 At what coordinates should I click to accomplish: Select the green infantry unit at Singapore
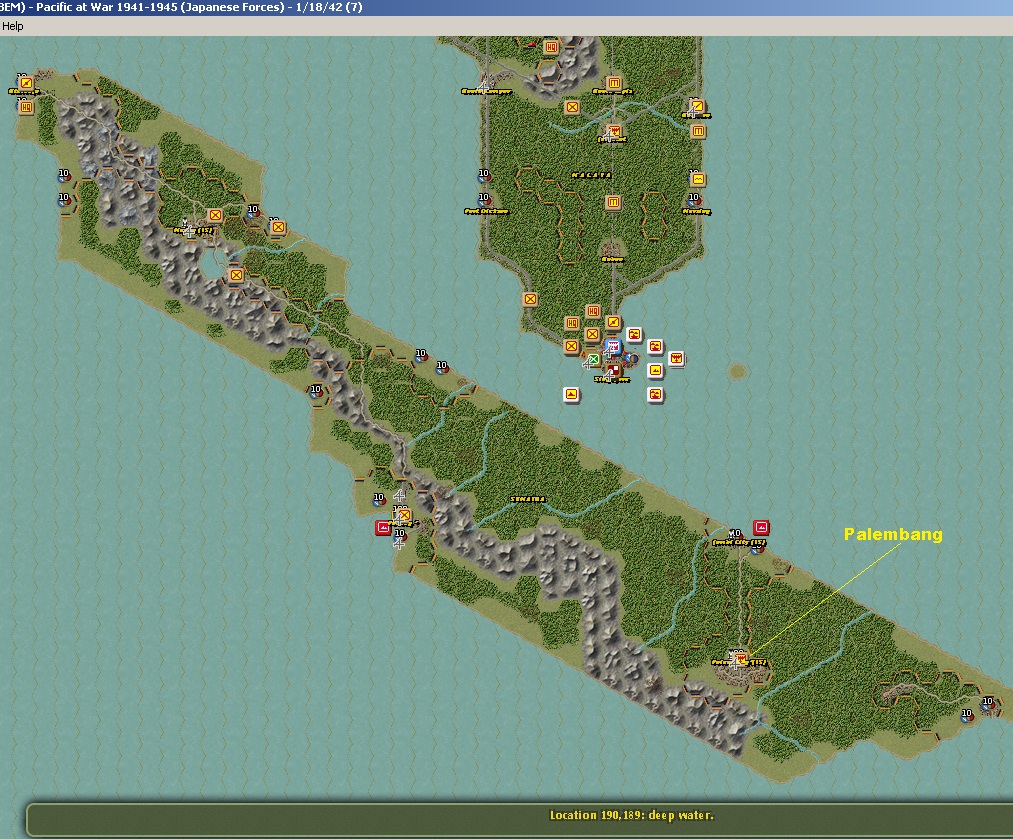coord(593,359)
